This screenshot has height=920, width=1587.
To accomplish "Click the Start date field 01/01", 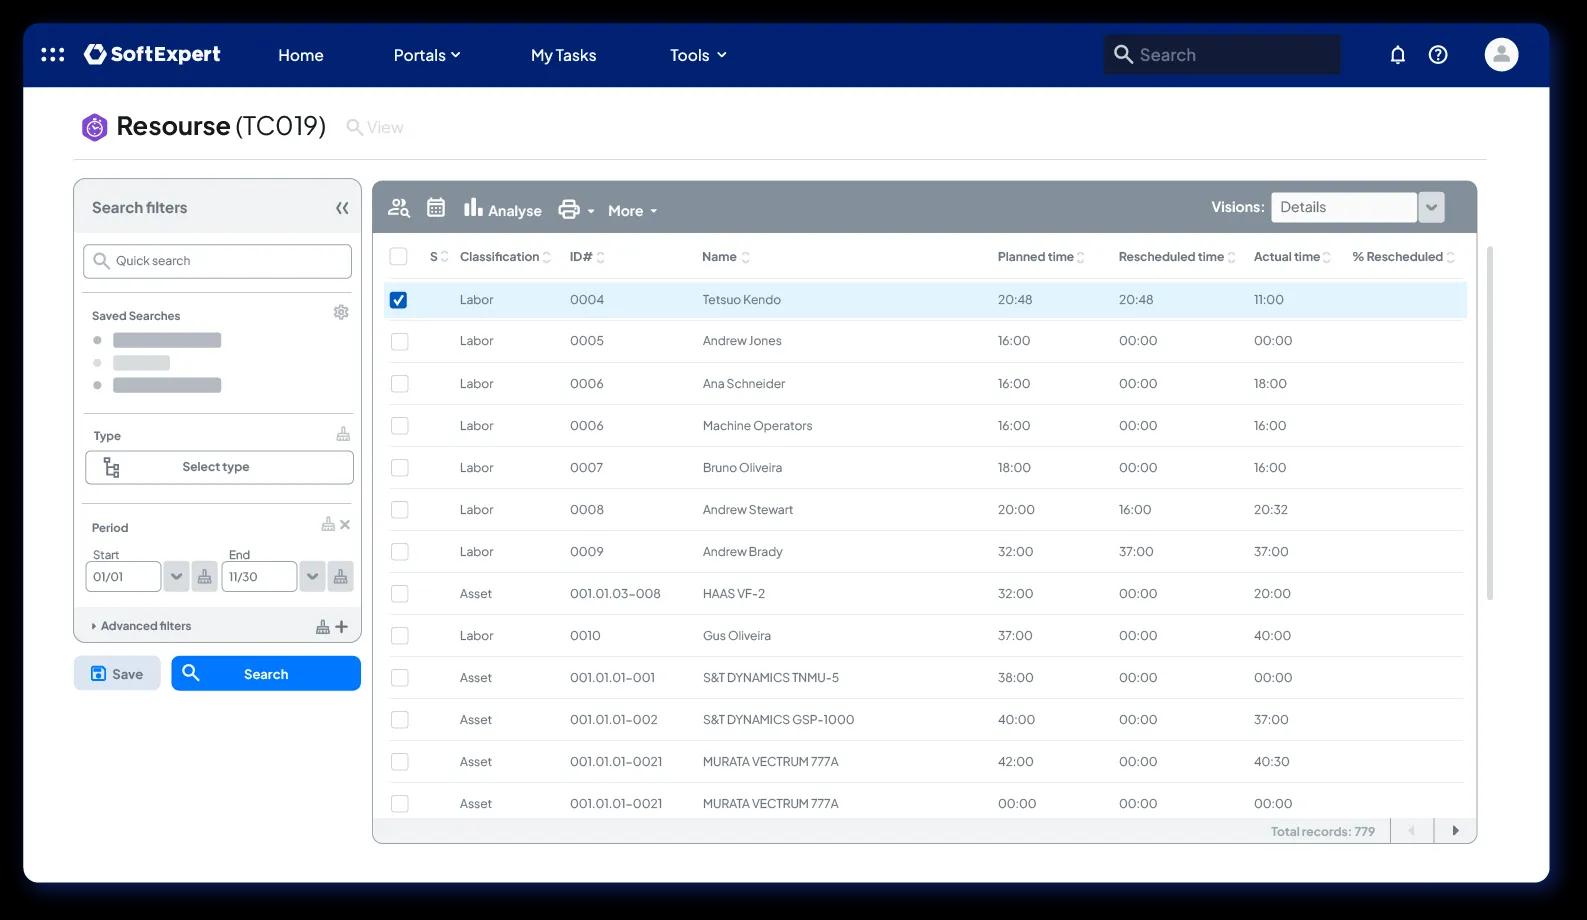I will [123, 577].
